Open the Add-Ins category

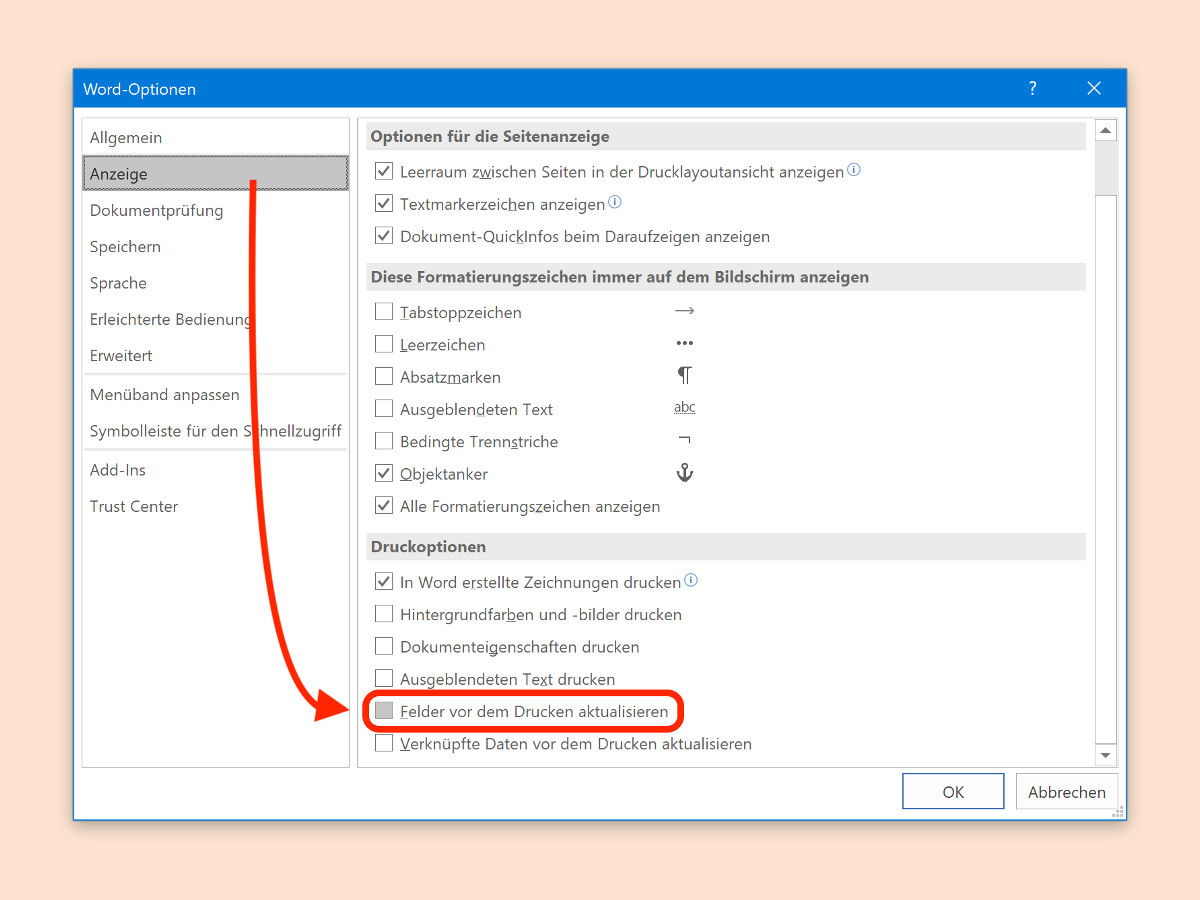(215, 470)
